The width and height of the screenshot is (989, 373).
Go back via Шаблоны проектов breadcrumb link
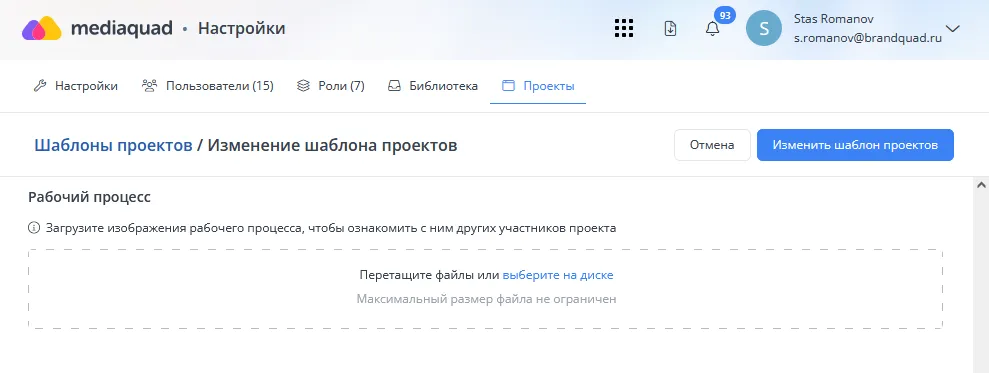[x=114, y=146]
